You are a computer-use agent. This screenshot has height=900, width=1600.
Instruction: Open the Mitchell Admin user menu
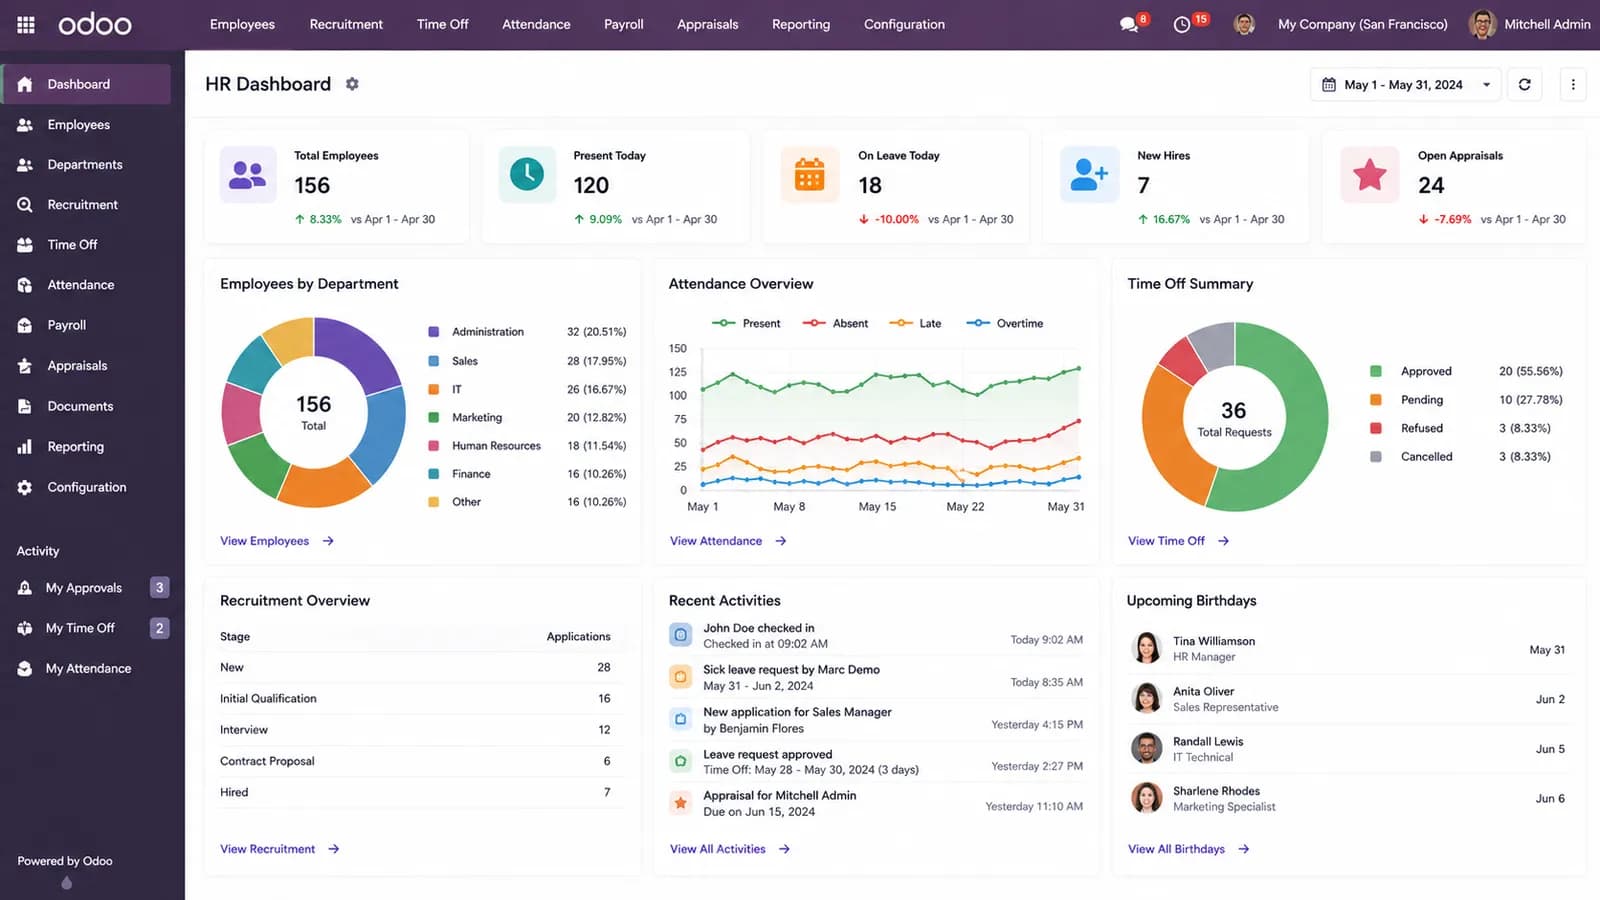coord(1529,25)
